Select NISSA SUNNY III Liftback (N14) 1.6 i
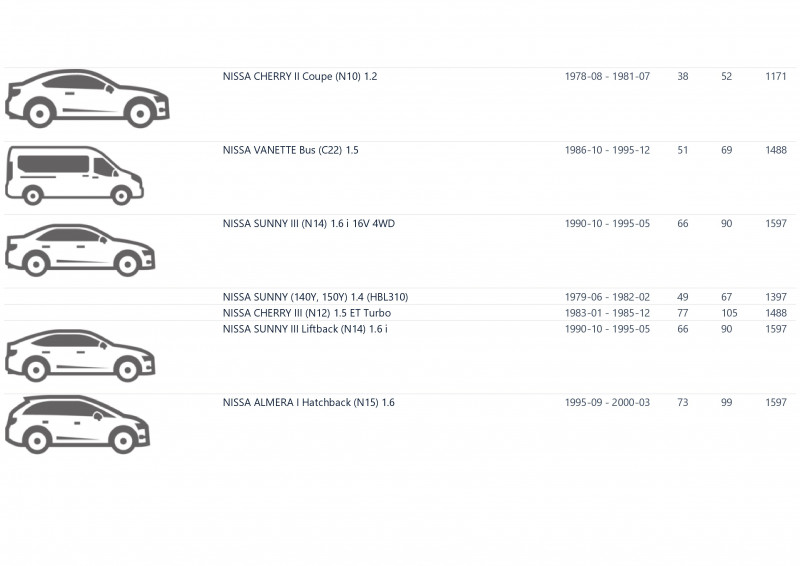This screenshot has height=566, width=800. pos(305,329)
